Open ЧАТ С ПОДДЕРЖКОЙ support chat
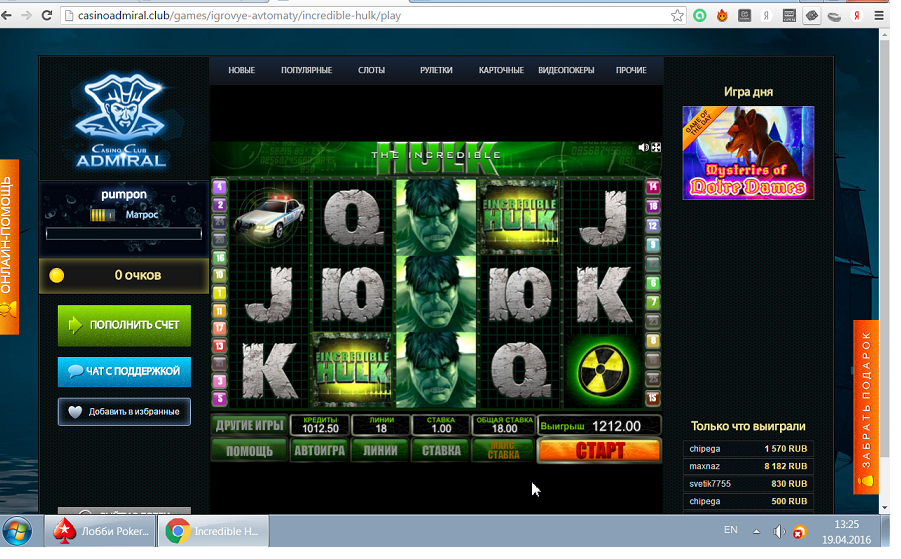Viewport: 901px width, 559px height. [124, 371]
